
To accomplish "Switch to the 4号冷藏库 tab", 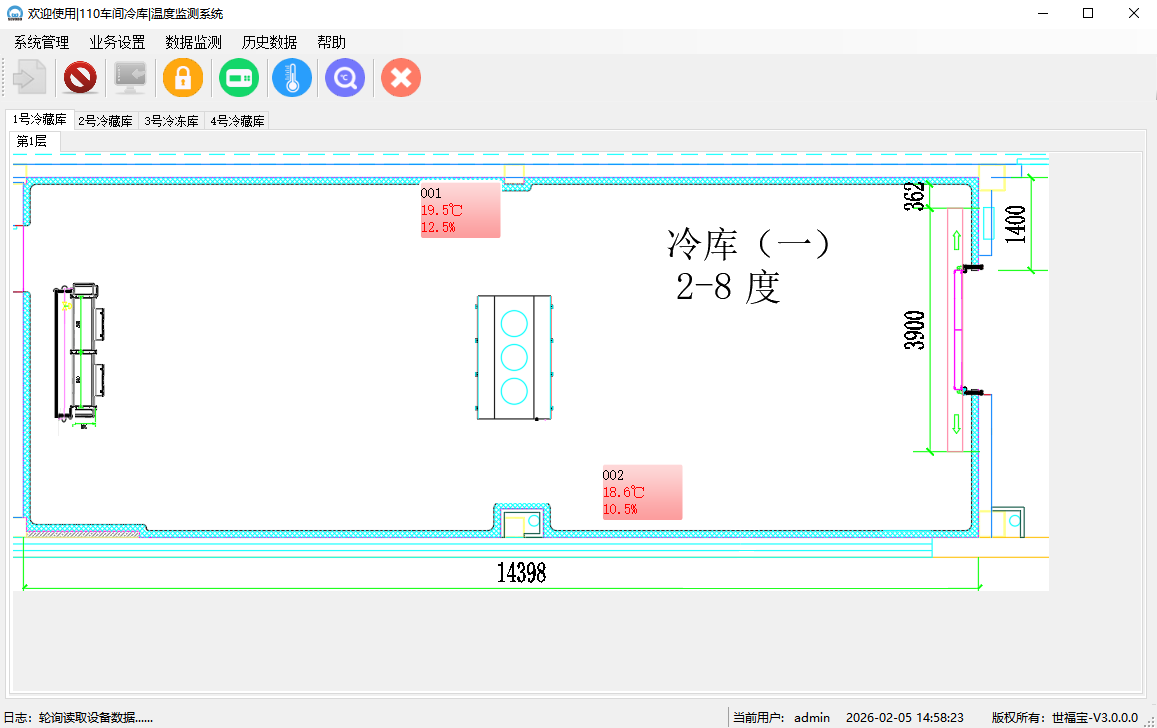I will point(237,121).
